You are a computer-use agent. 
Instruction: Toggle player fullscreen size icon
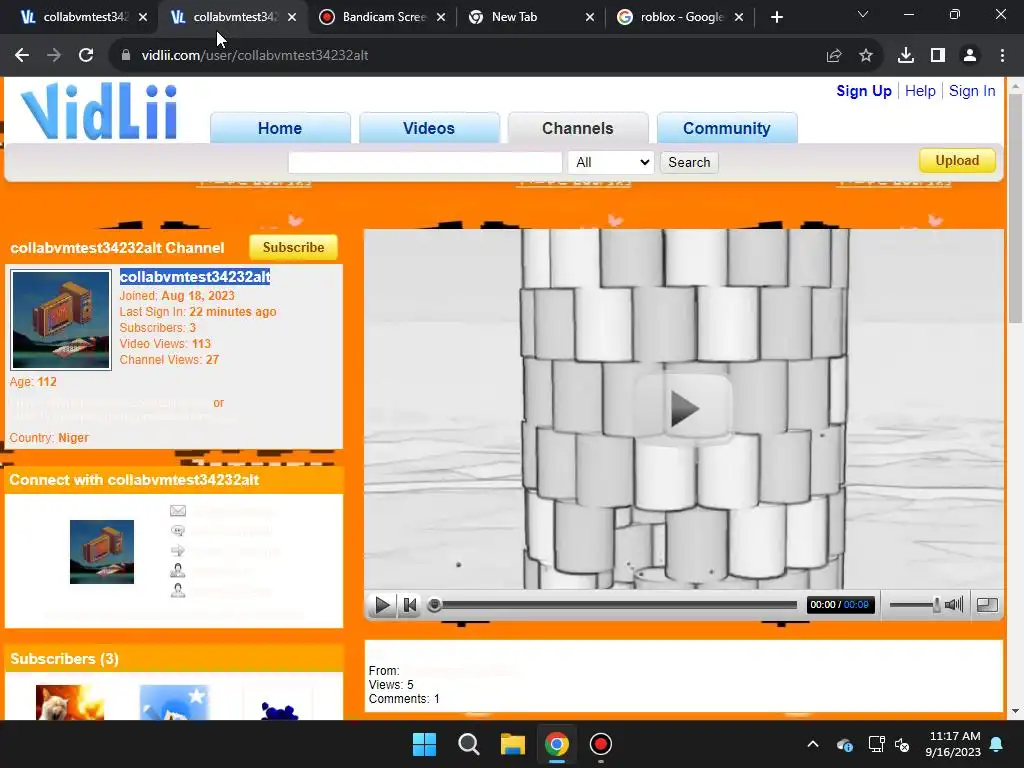coord(987,605)
